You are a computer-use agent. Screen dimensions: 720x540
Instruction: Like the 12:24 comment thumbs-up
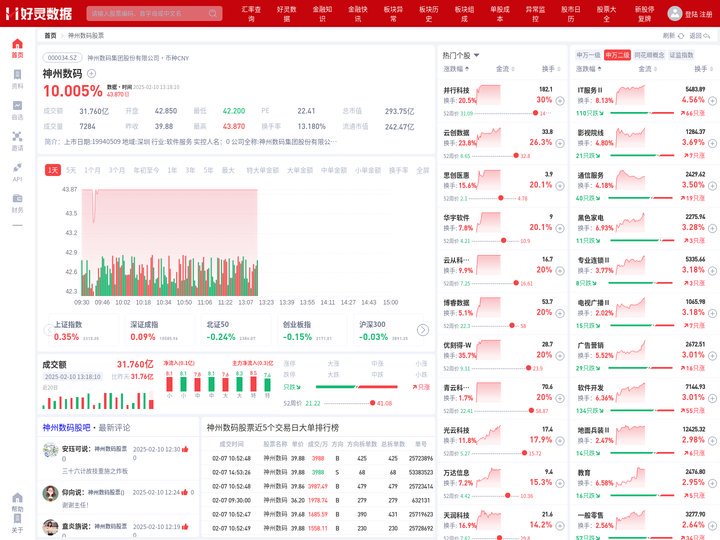pyautogui.click(x=184, y=492)
